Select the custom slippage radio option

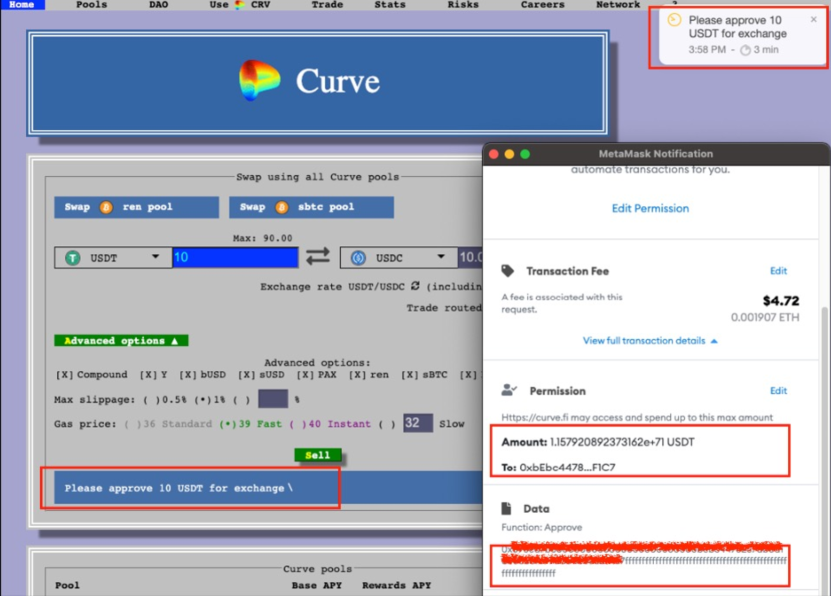coord(241,399)
